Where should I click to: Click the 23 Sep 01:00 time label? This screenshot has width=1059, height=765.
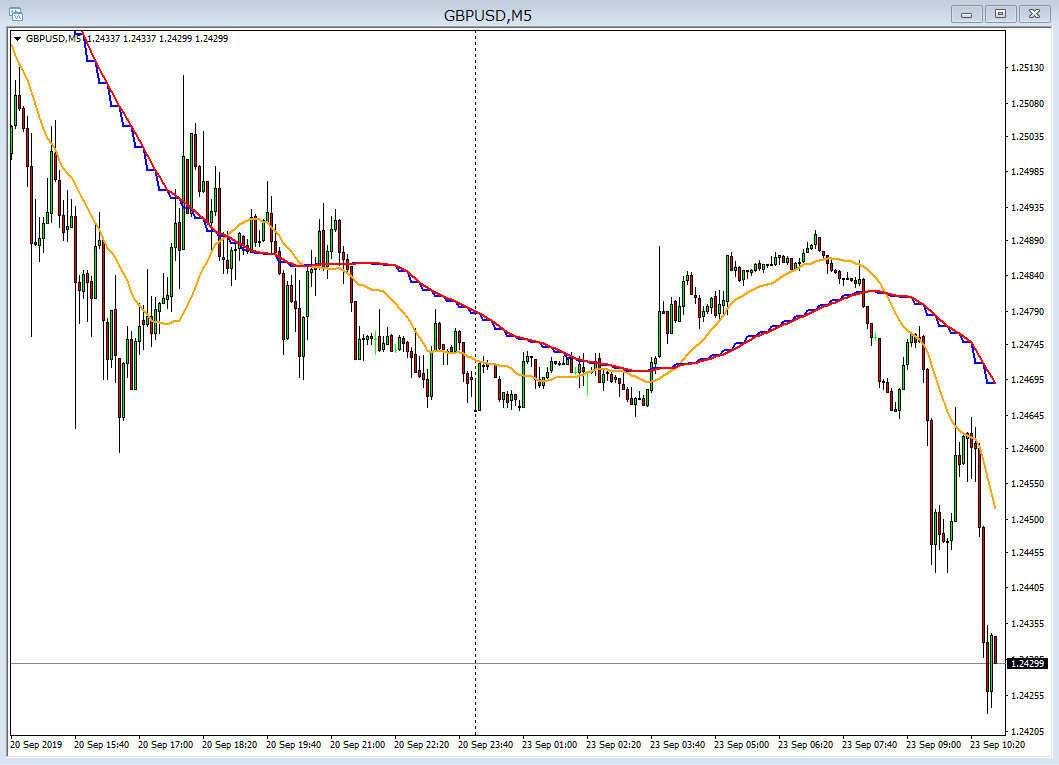pos(550,745)
